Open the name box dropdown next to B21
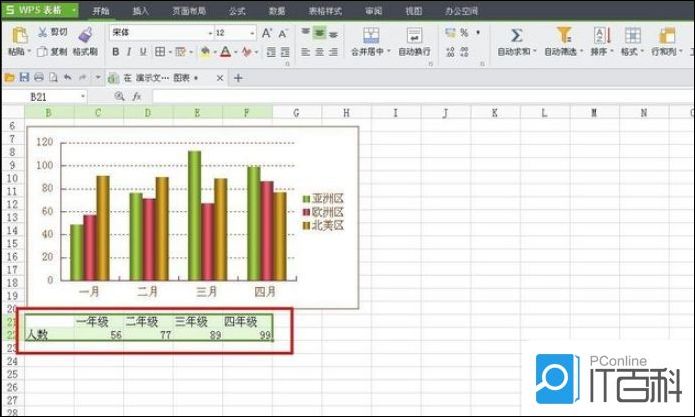 point(83,96)
